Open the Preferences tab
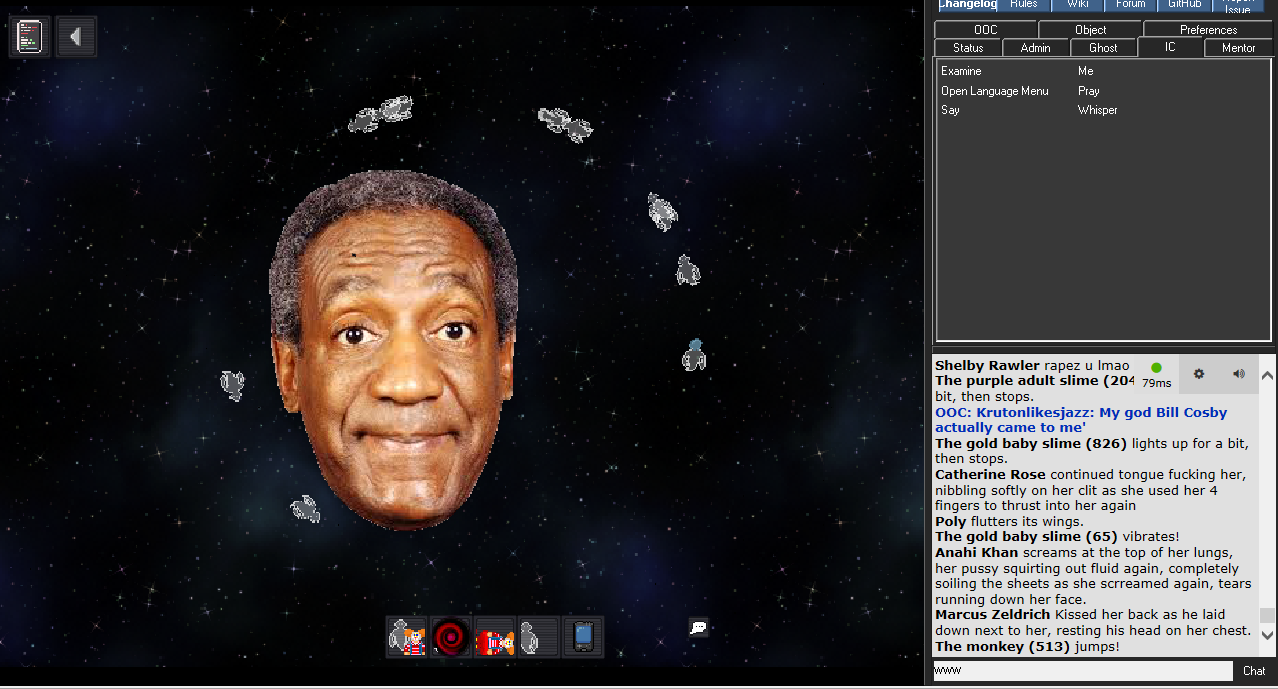1278x689 pixels. 1208,30
